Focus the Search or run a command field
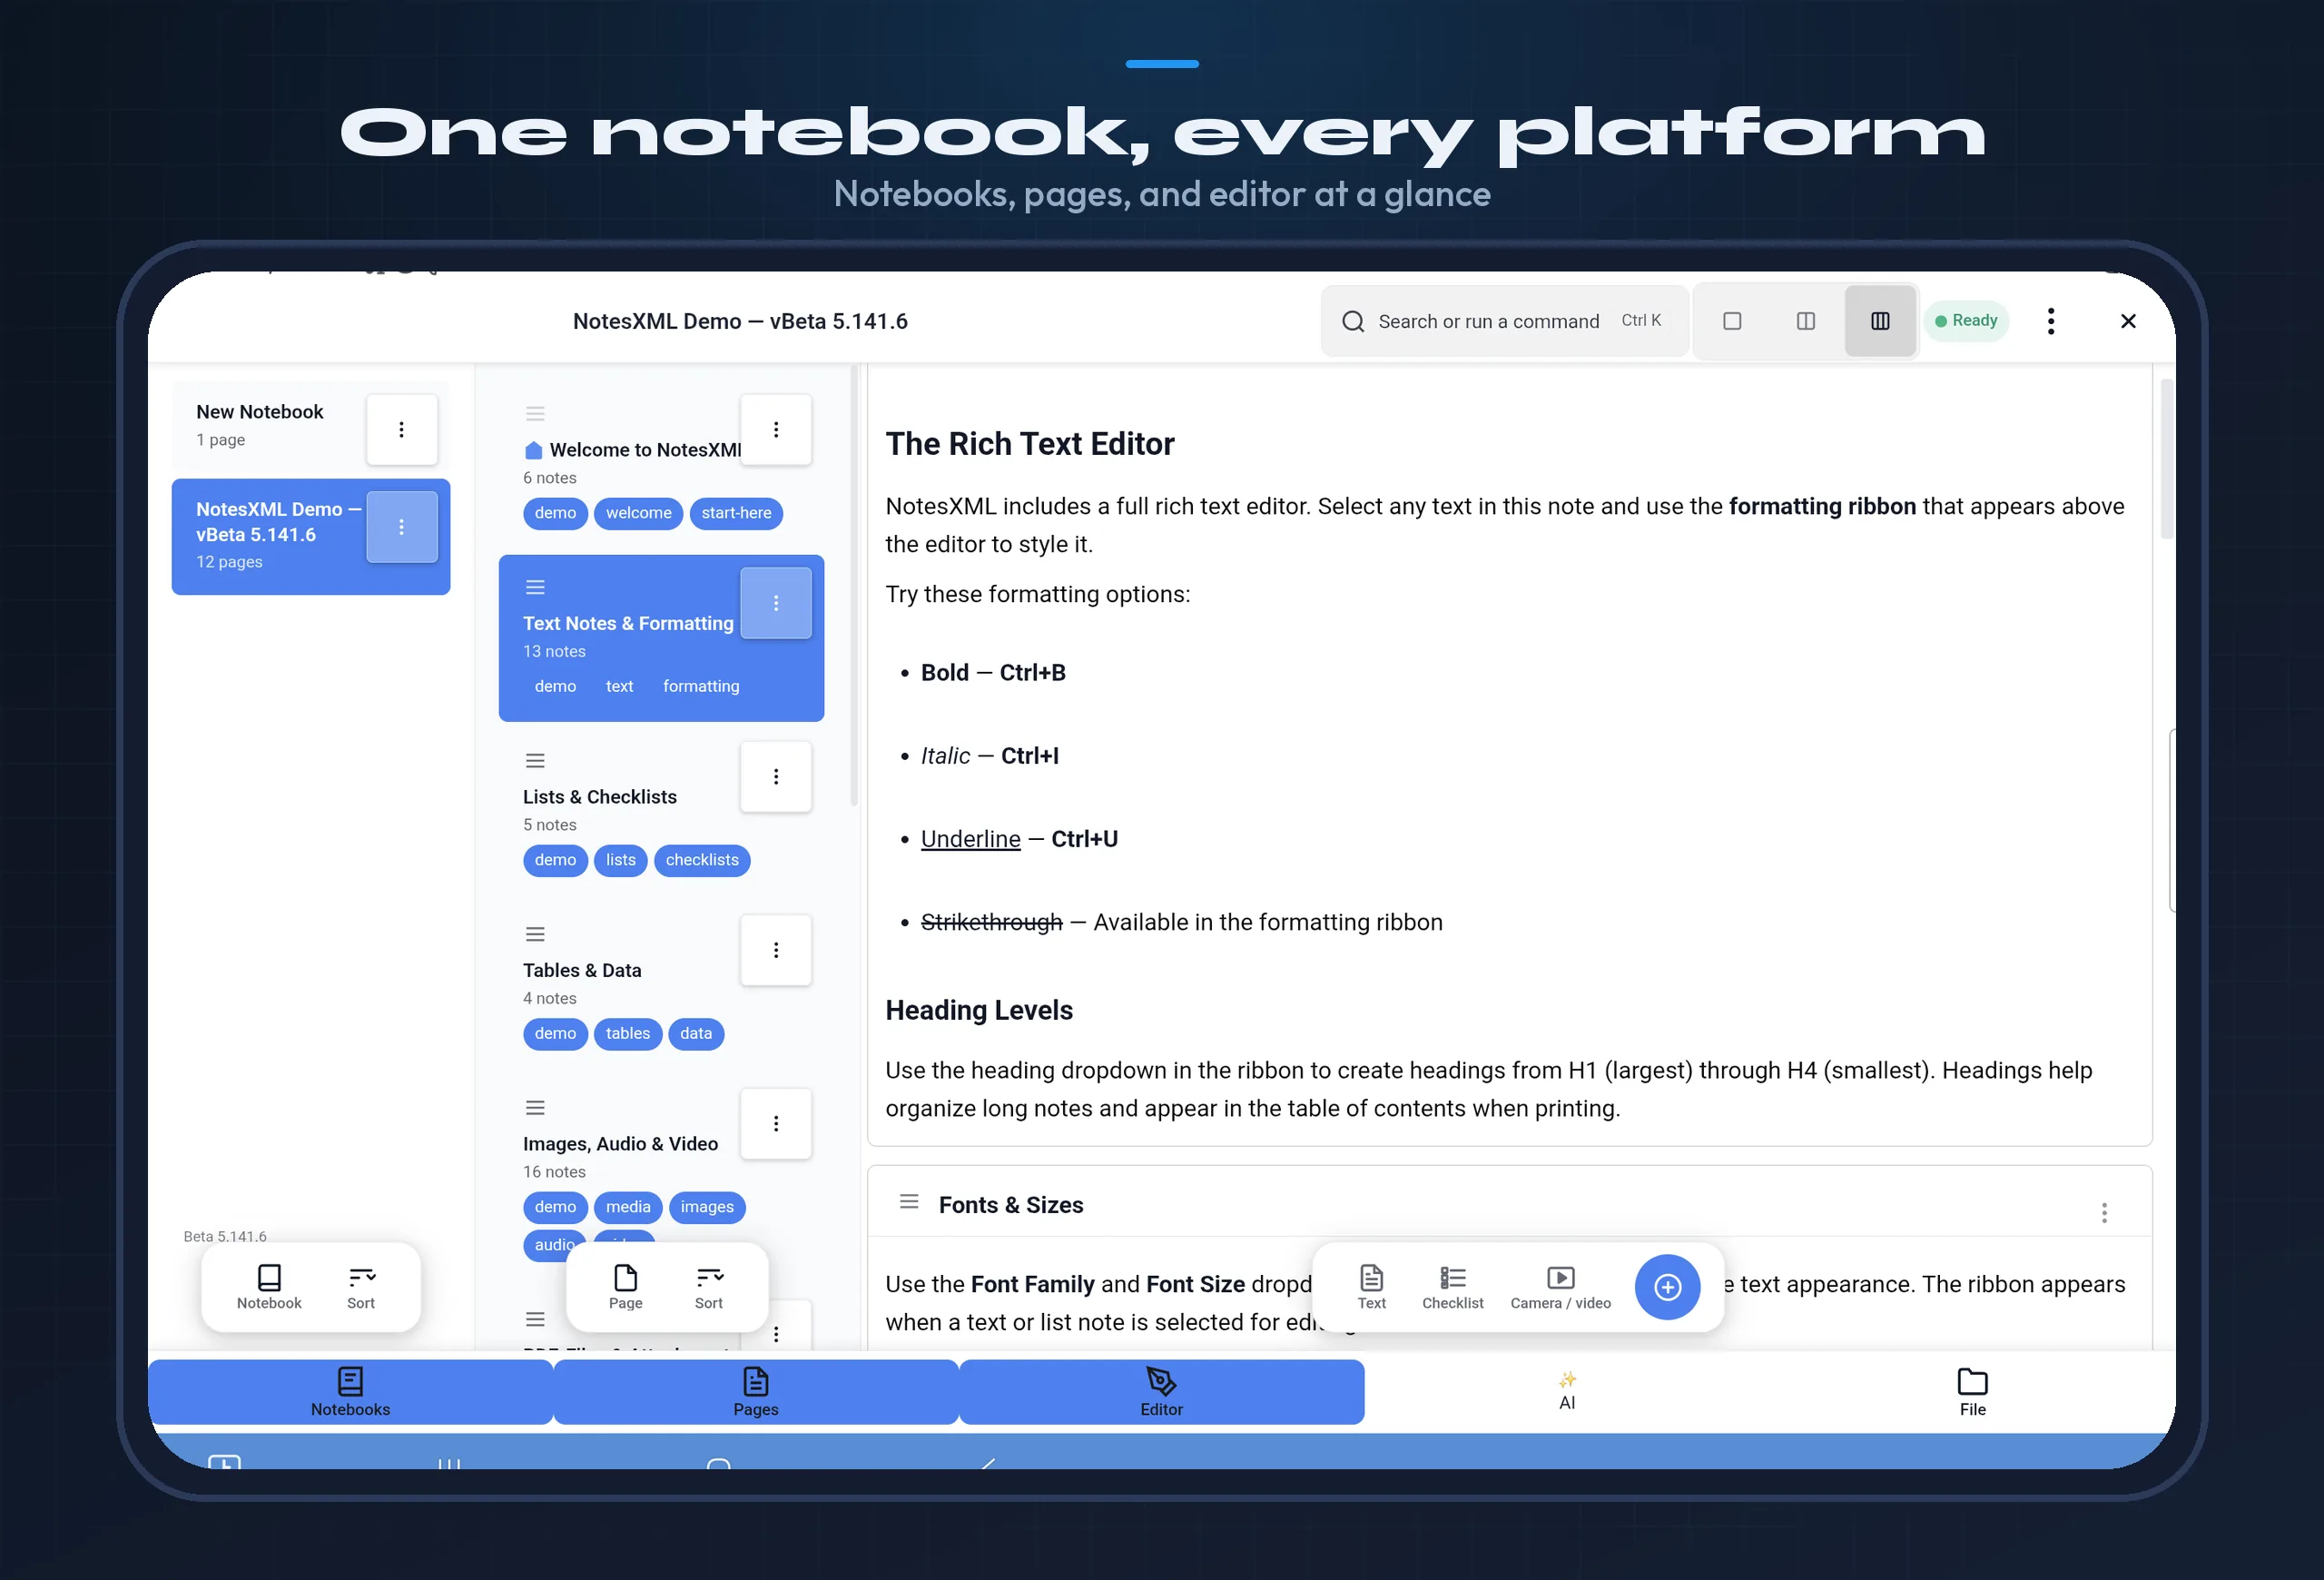The width and height of the screenshot is (2324, 1580). [x=1505, y=321]
